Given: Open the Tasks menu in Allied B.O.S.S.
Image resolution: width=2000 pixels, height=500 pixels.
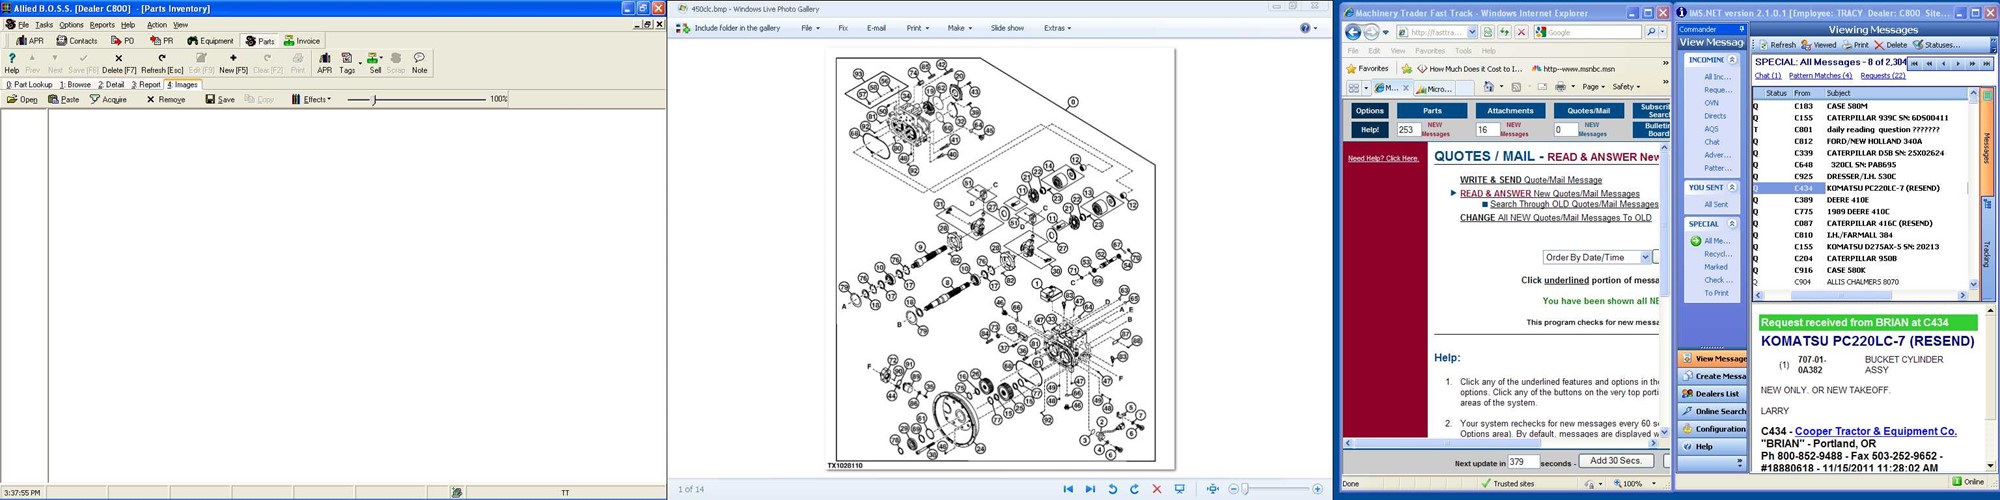Looking at the screenshot, I should click(44, 25).
